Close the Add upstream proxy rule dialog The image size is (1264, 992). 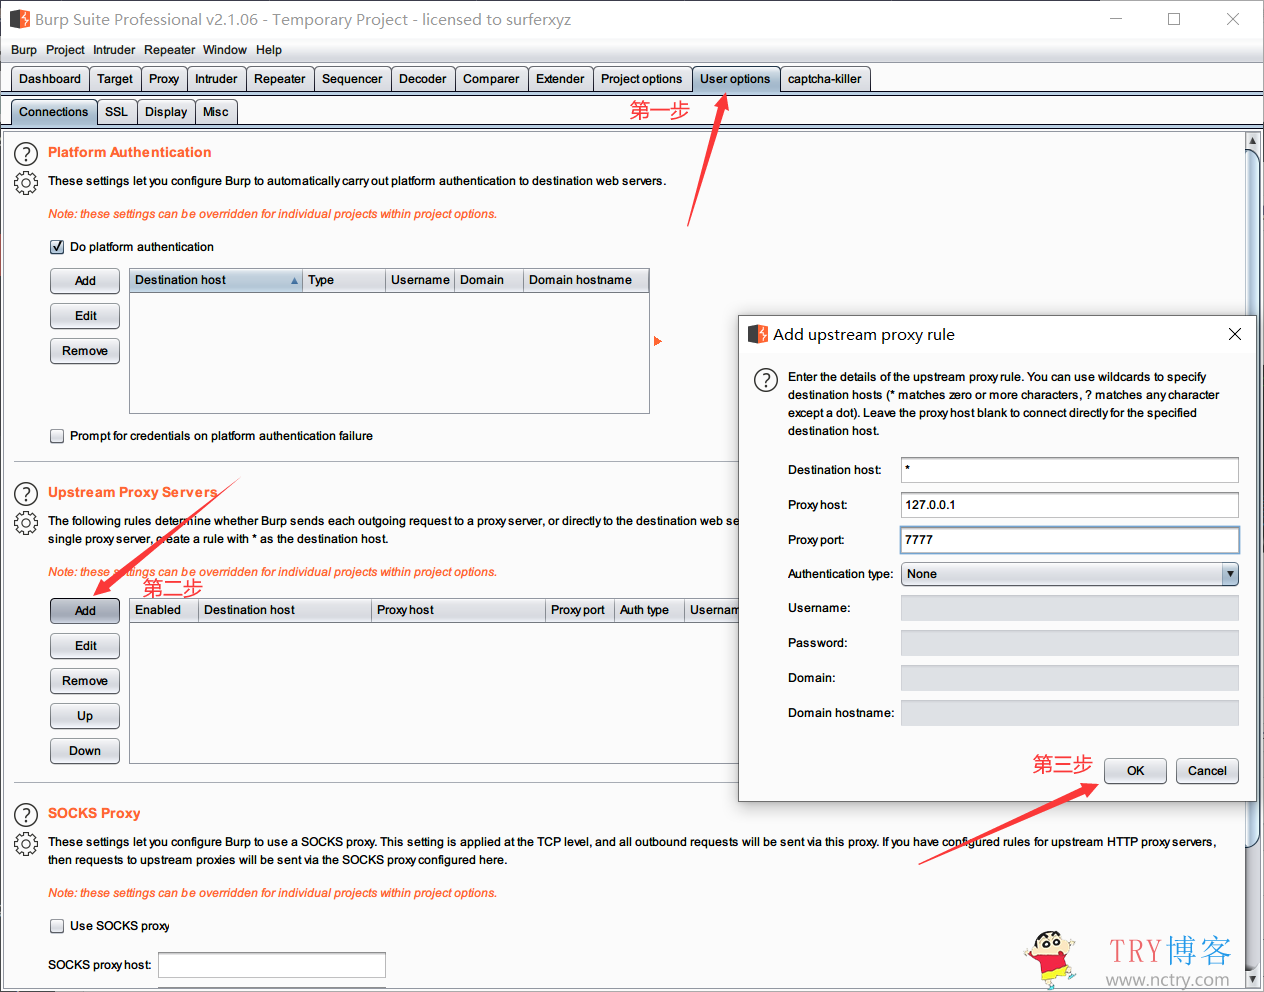pos(1235,334)
